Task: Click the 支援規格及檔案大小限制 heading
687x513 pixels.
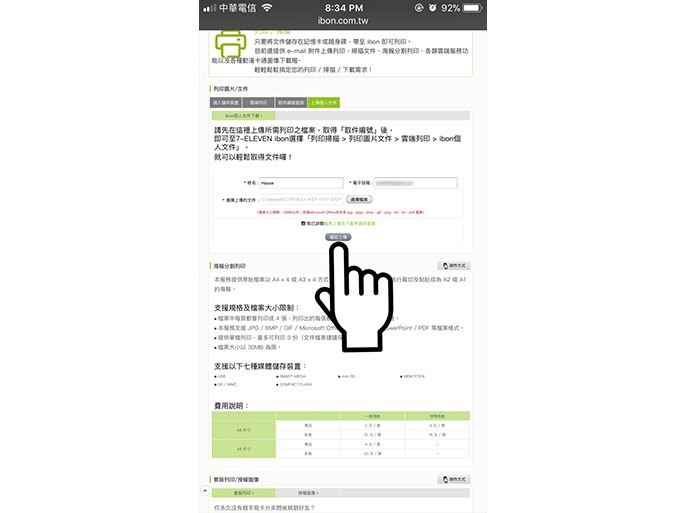Action: (x=257, y=308)
